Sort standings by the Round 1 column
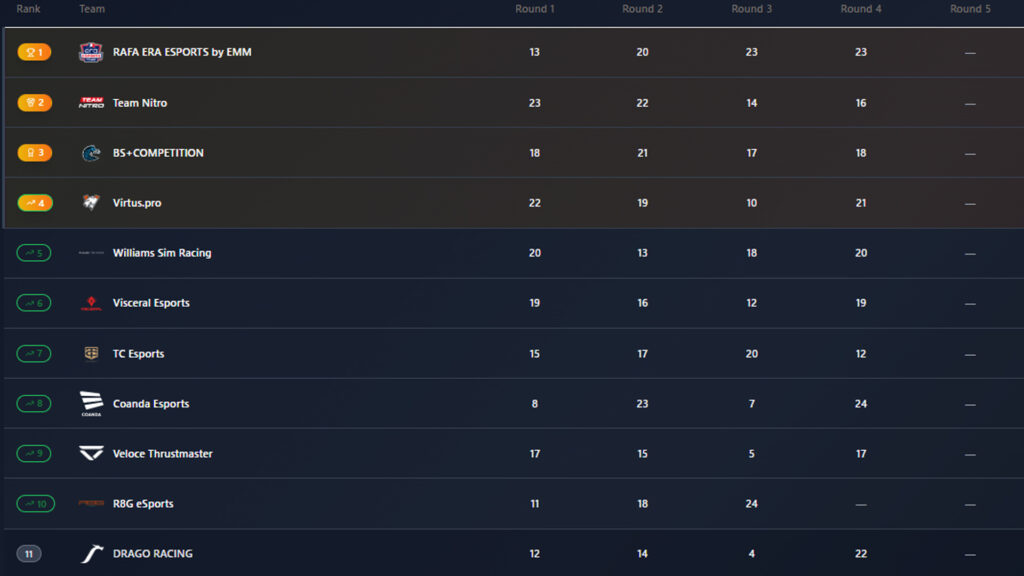This screenshot has height=576, width=1024. coord(535,9)
